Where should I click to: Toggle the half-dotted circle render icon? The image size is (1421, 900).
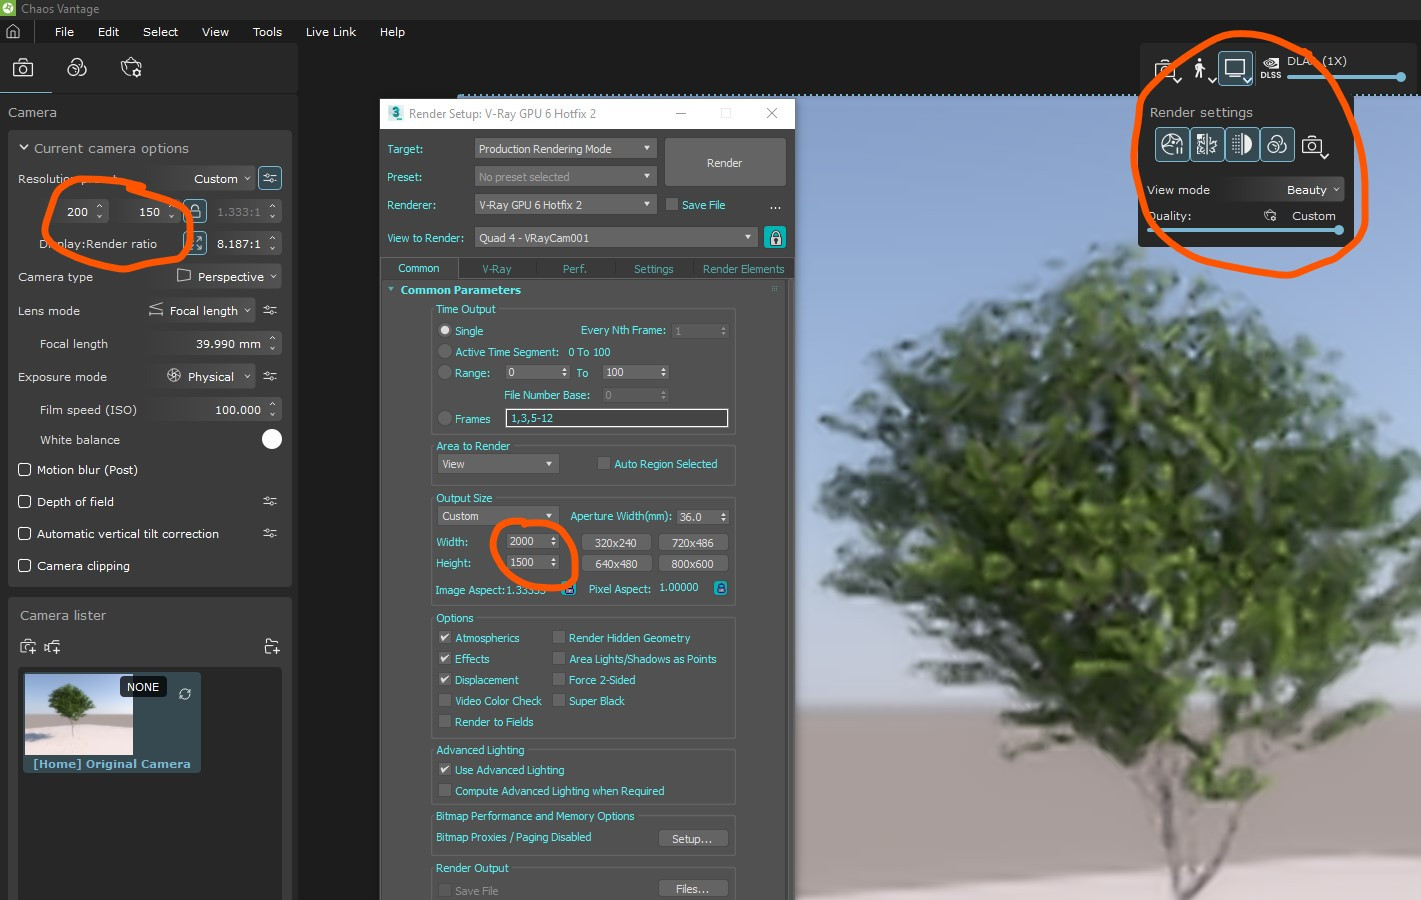[1242, 145]
